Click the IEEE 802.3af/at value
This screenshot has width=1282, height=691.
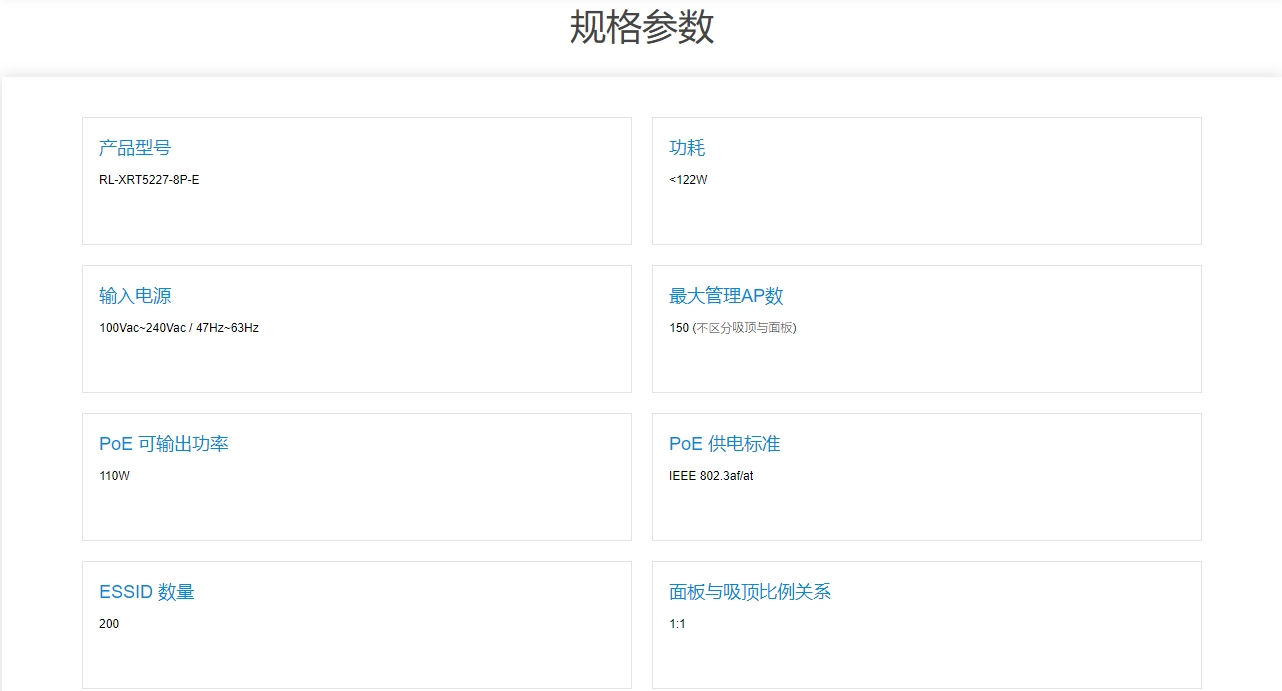[711, 476]
